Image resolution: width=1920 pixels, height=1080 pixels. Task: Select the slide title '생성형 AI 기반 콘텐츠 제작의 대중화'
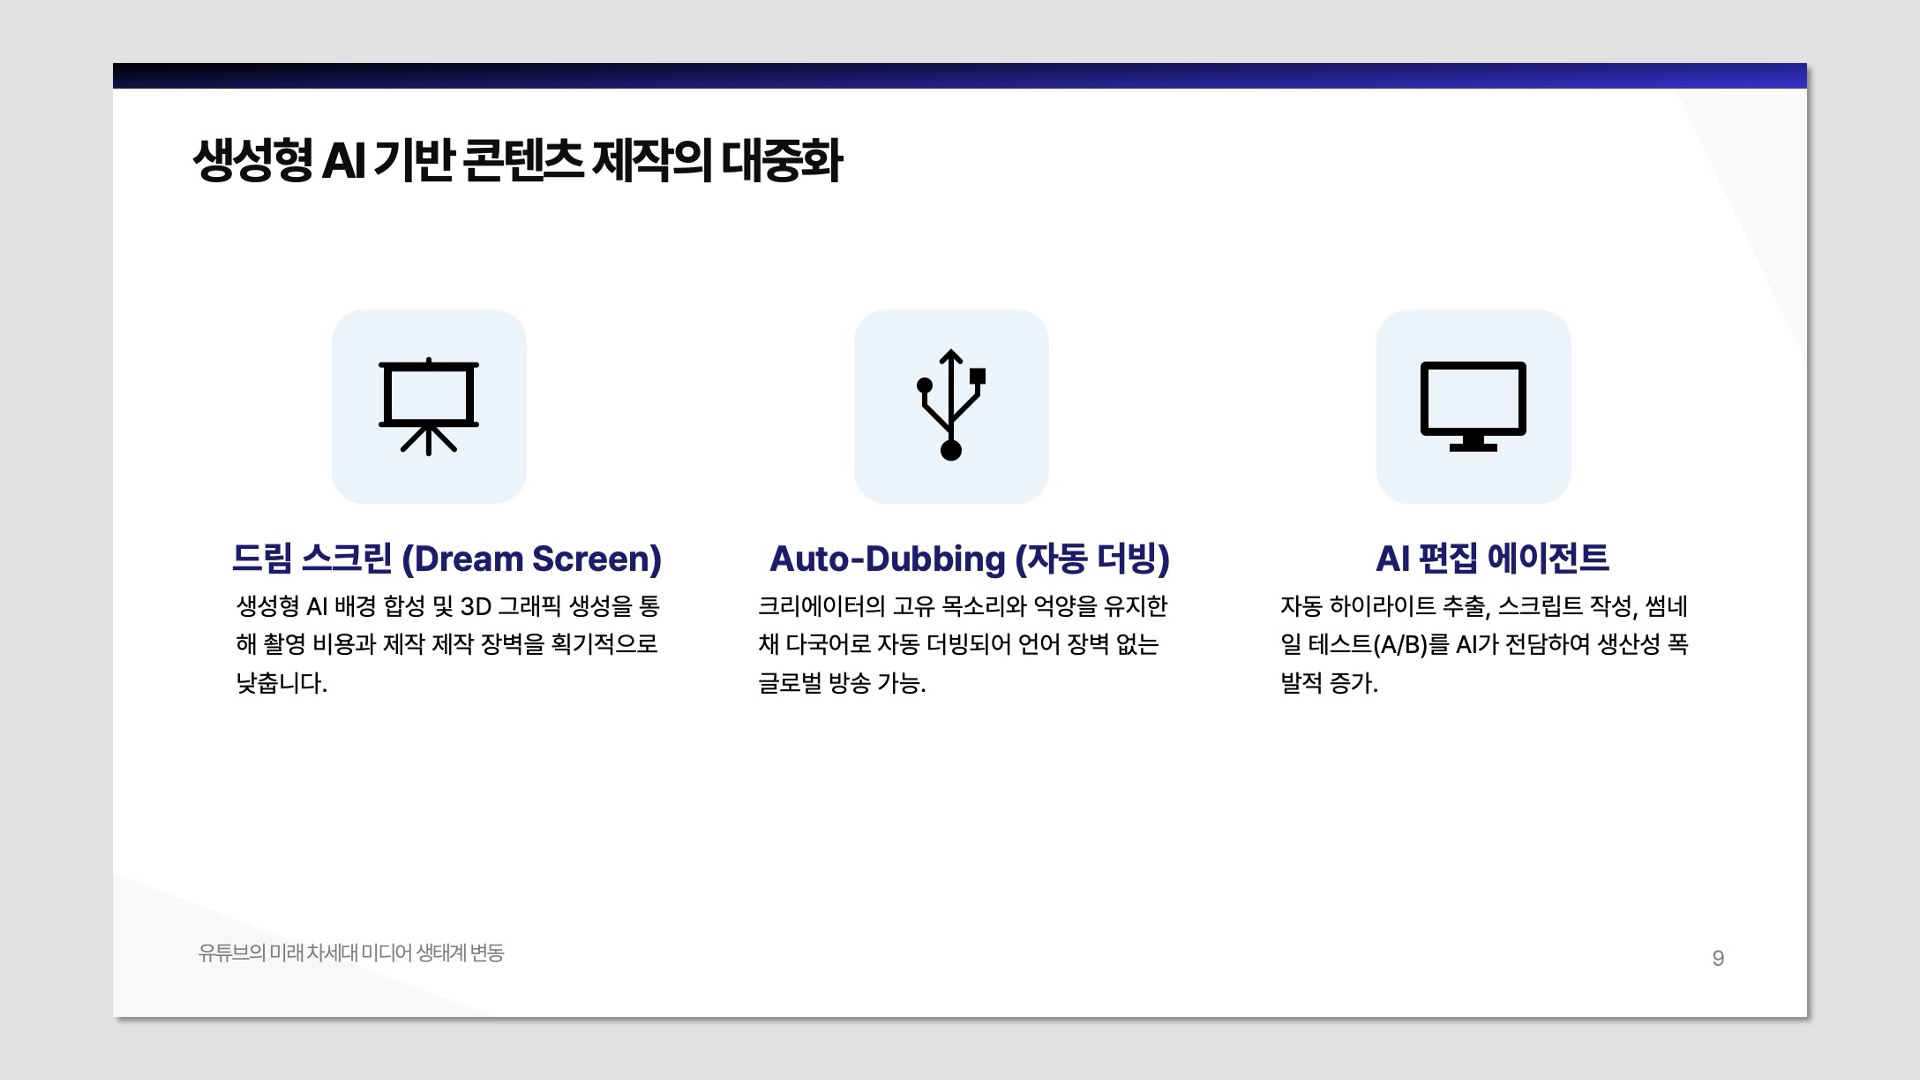click(x=517, y=161)
